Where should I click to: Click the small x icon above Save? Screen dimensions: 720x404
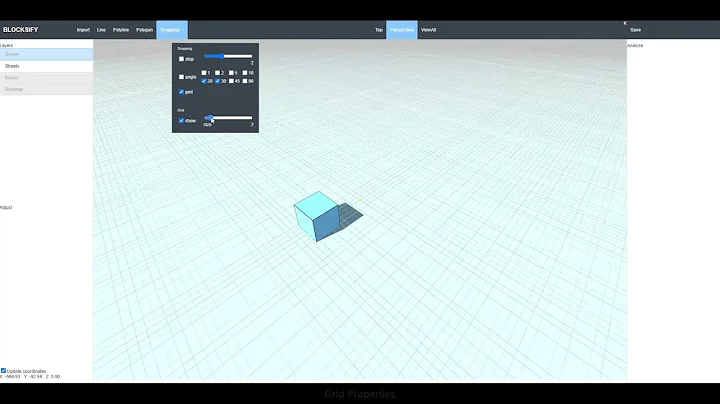point(625,23)
